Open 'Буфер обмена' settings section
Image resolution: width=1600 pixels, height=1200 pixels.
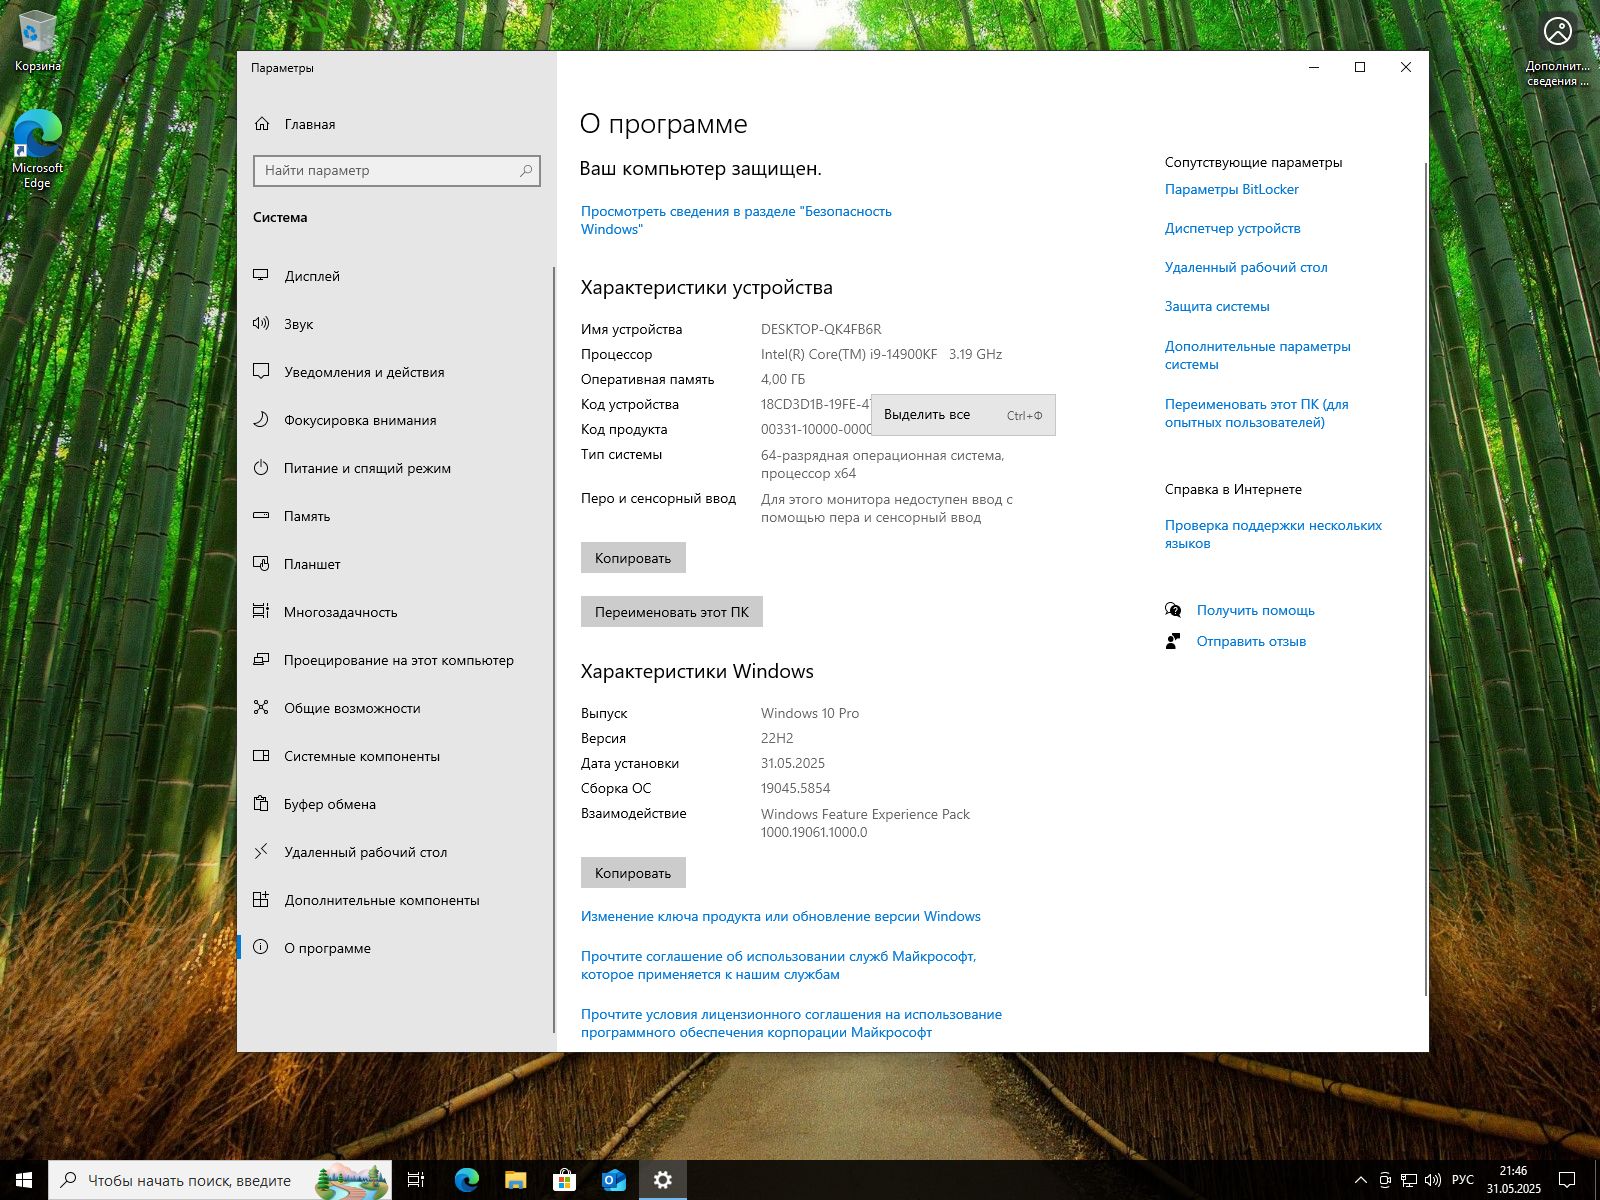(395, 804)
